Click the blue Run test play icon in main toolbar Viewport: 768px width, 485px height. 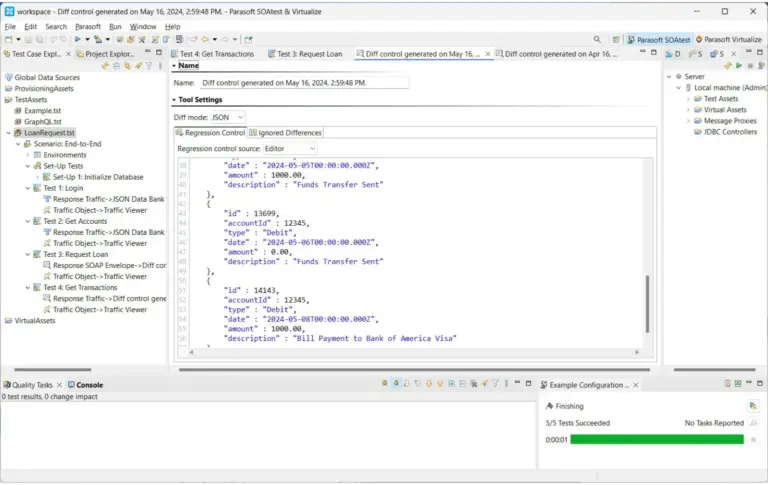click(x=77, y=39)
